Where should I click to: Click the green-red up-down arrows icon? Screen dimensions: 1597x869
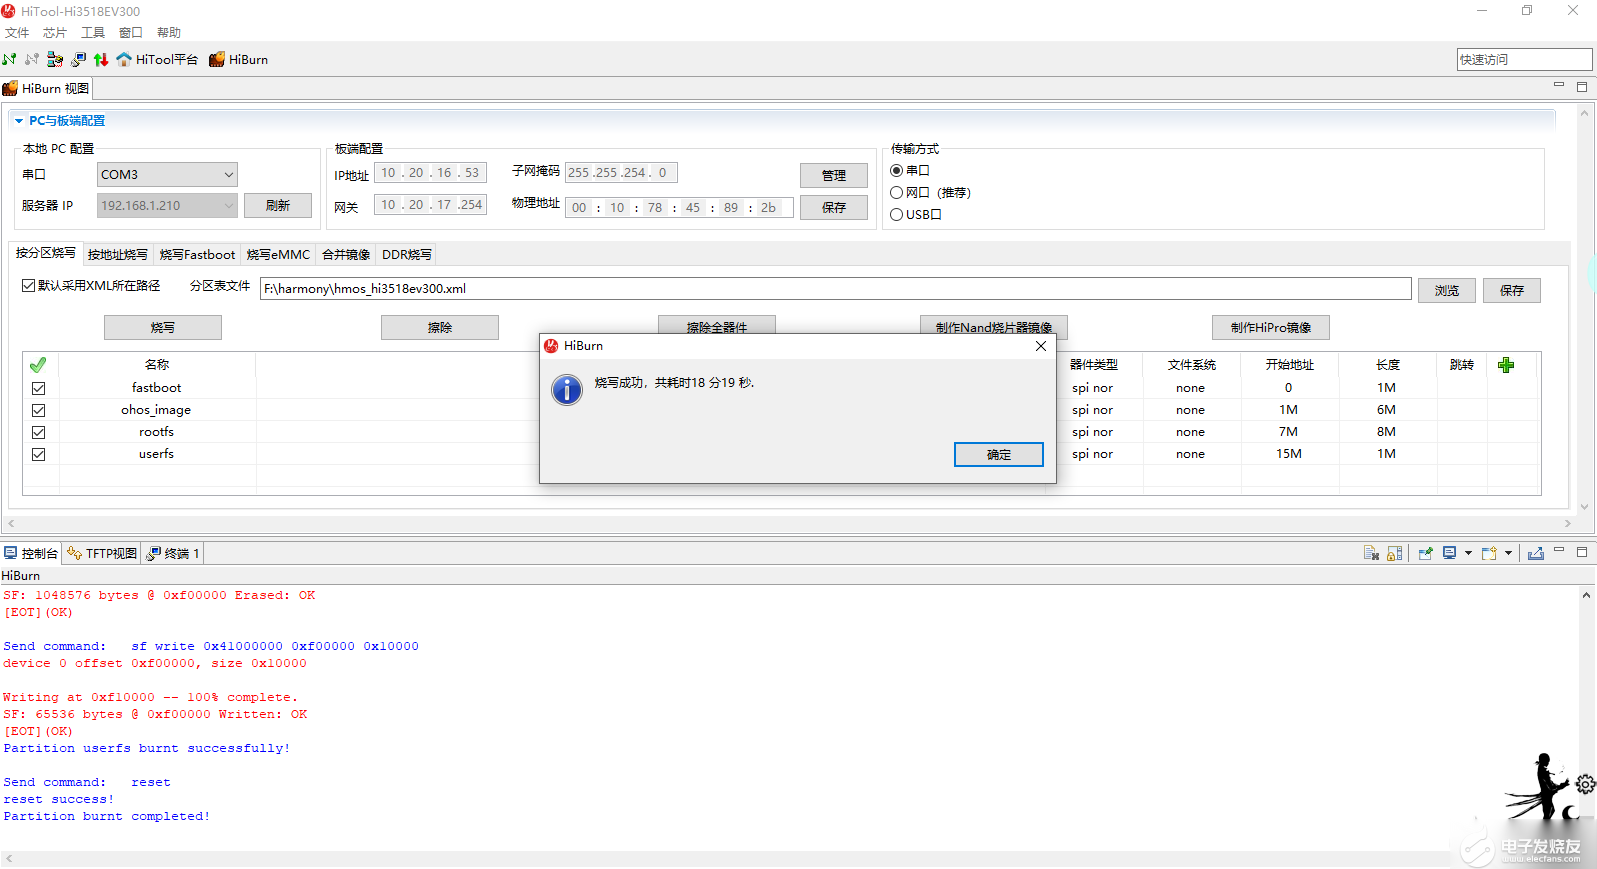(x=101, y=60)
